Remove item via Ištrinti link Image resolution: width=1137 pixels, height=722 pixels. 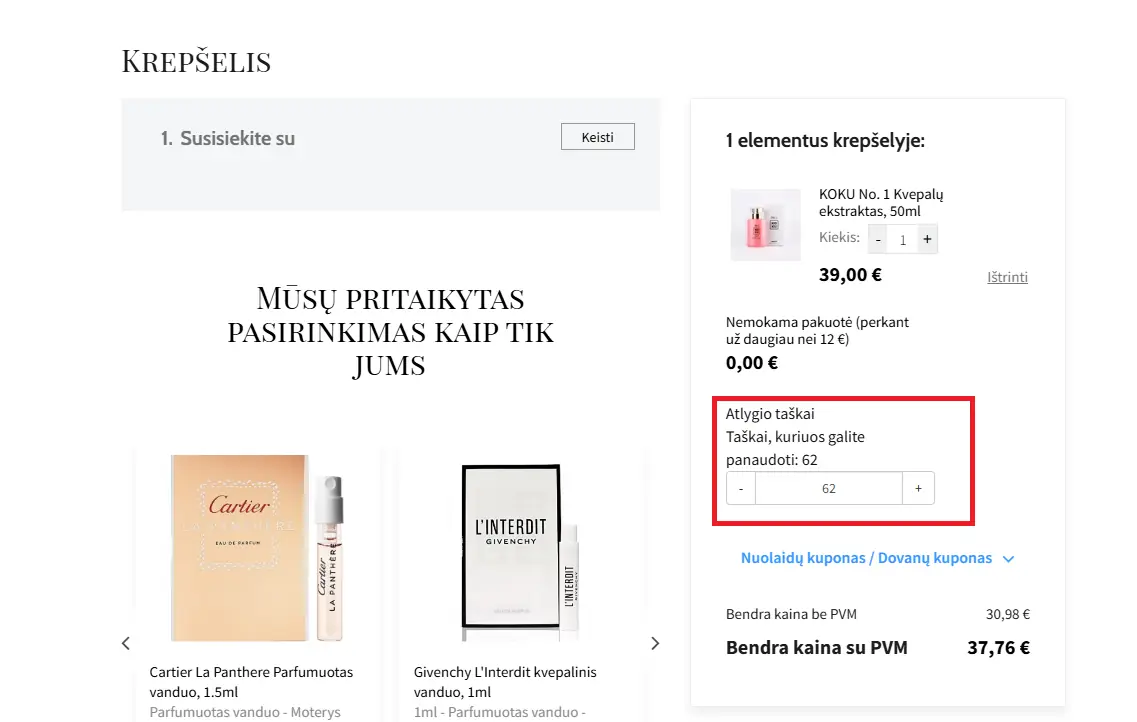tap(1007, 277)
